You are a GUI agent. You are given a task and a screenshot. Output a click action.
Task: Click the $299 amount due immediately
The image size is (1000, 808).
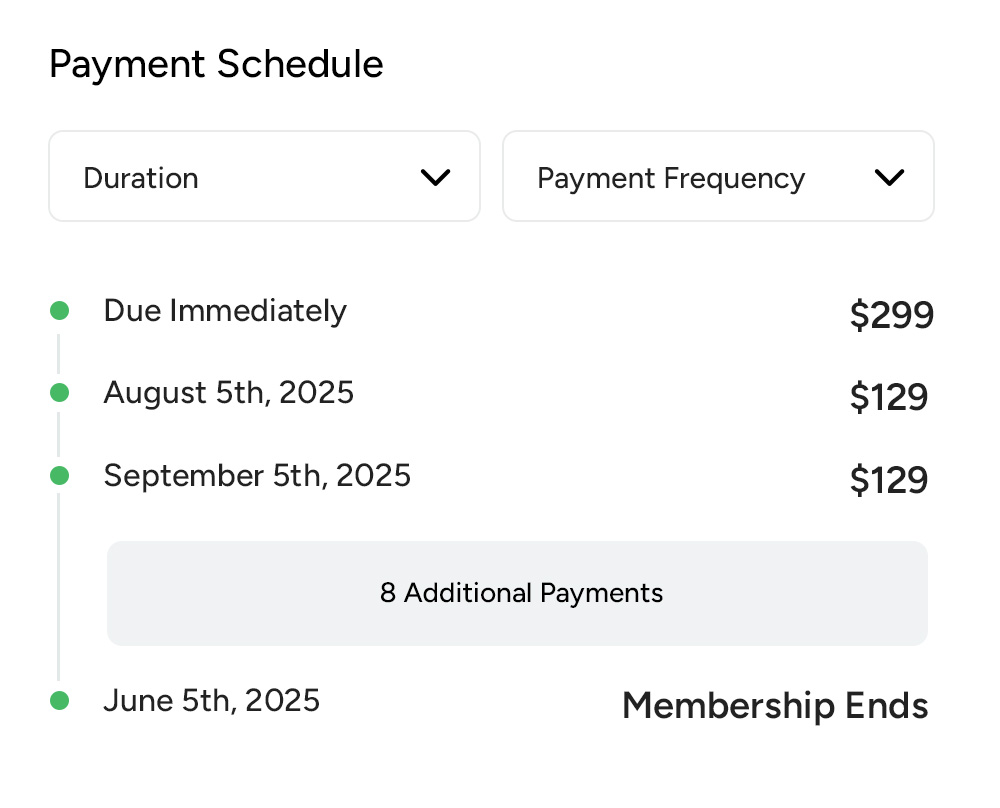point(891,316)
